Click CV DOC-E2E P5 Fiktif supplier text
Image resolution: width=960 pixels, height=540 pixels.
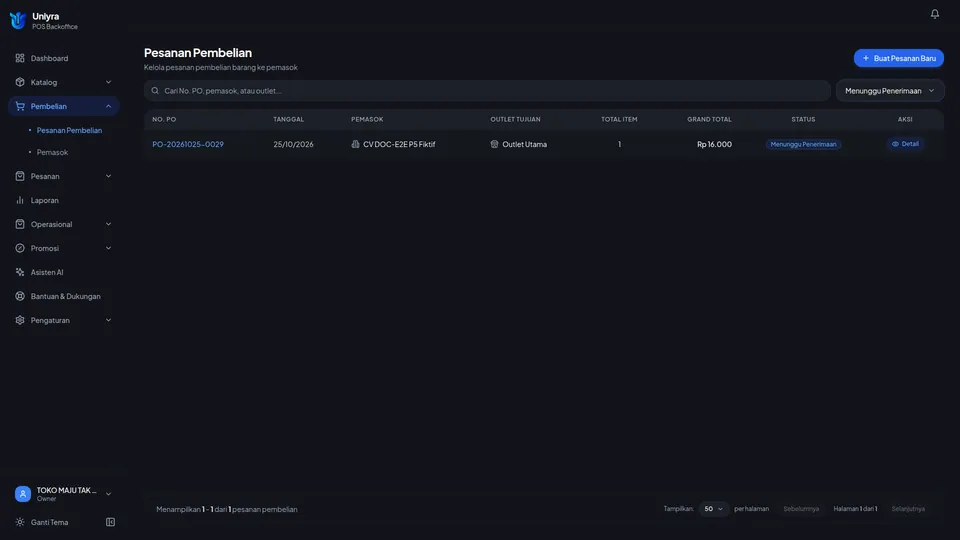pyautogui.click(x=399, y=144)
